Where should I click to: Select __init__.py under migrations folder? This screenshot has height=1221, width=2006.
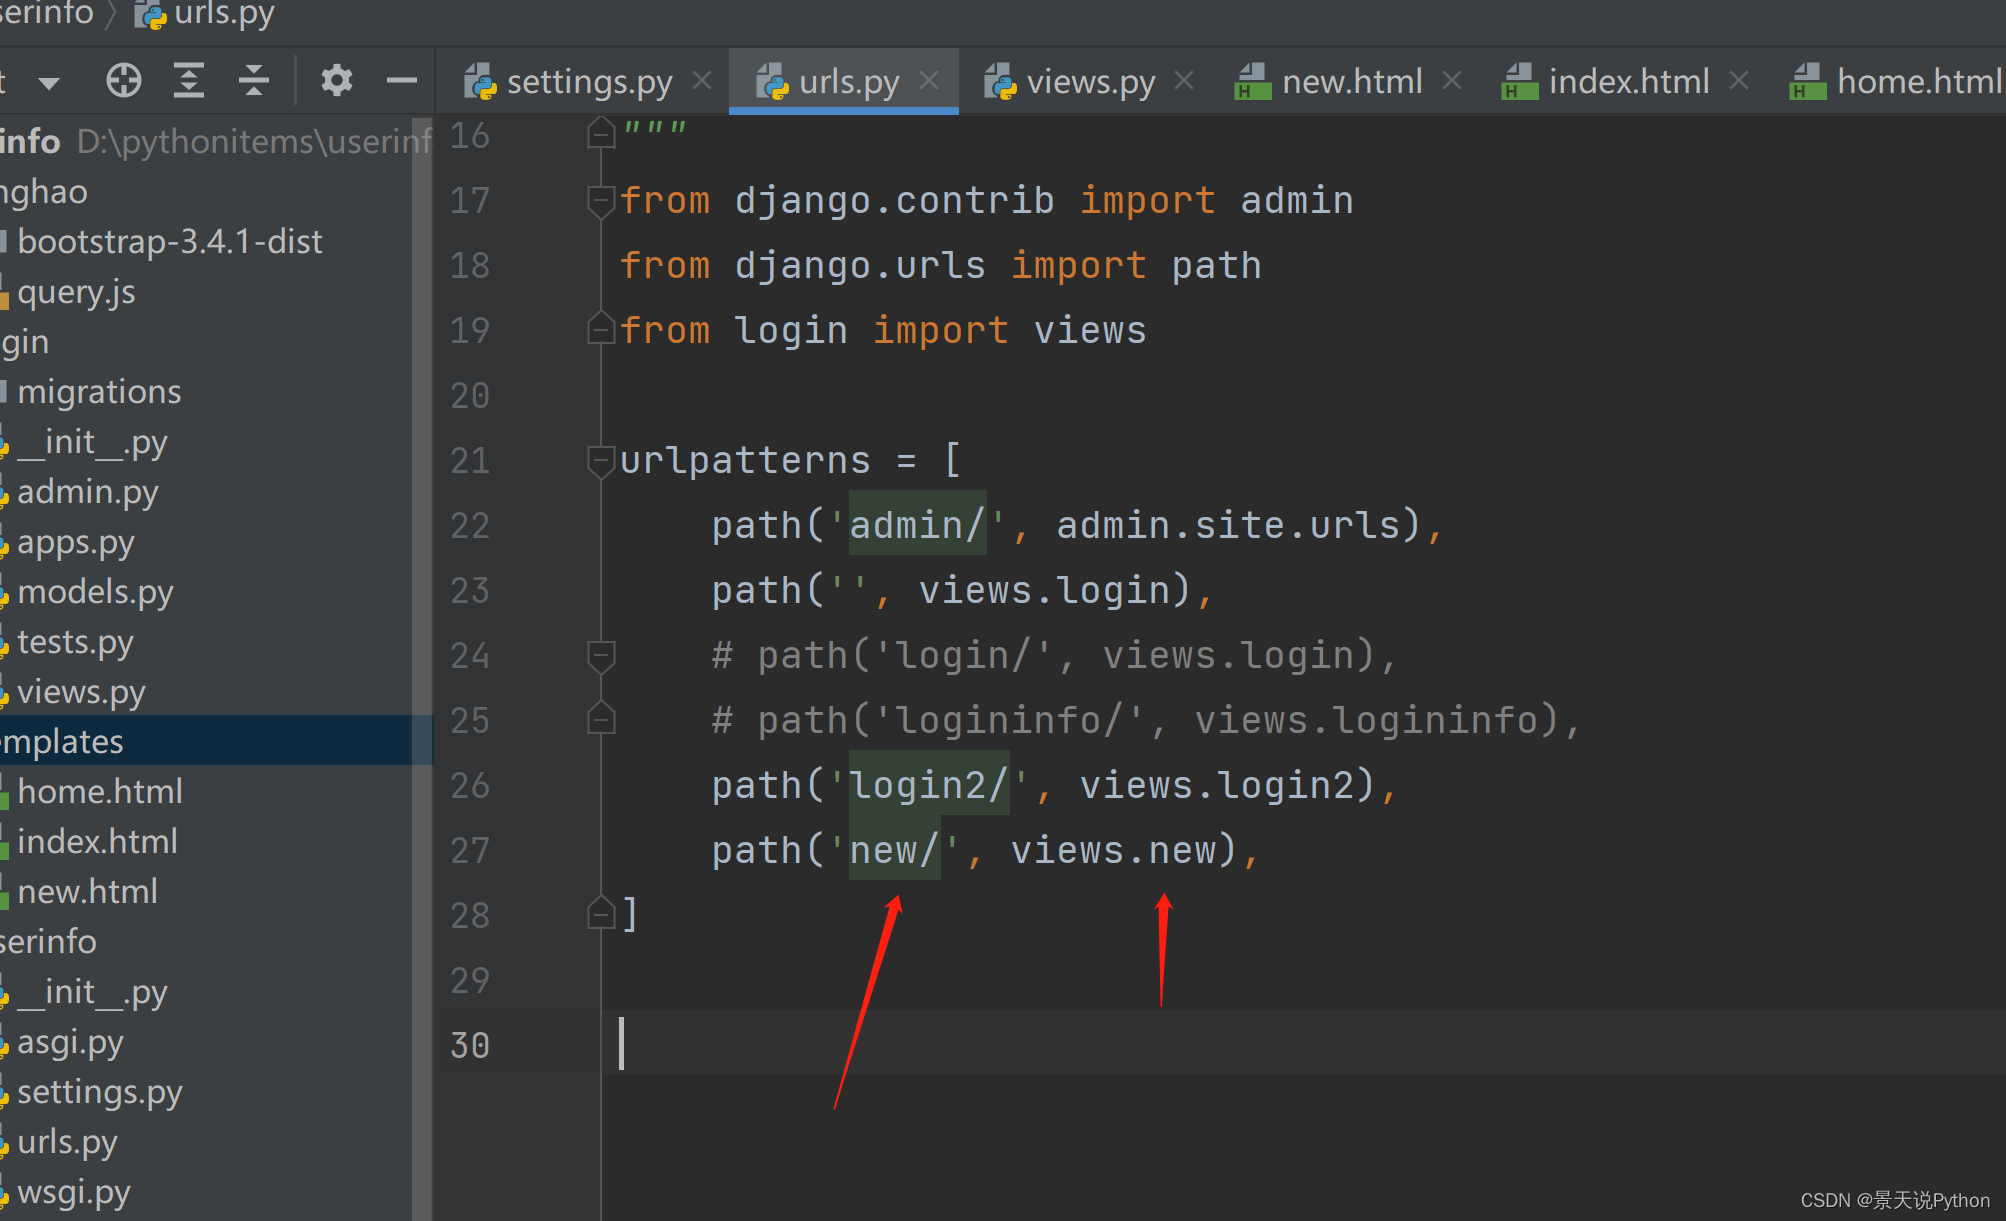point(92,441)
